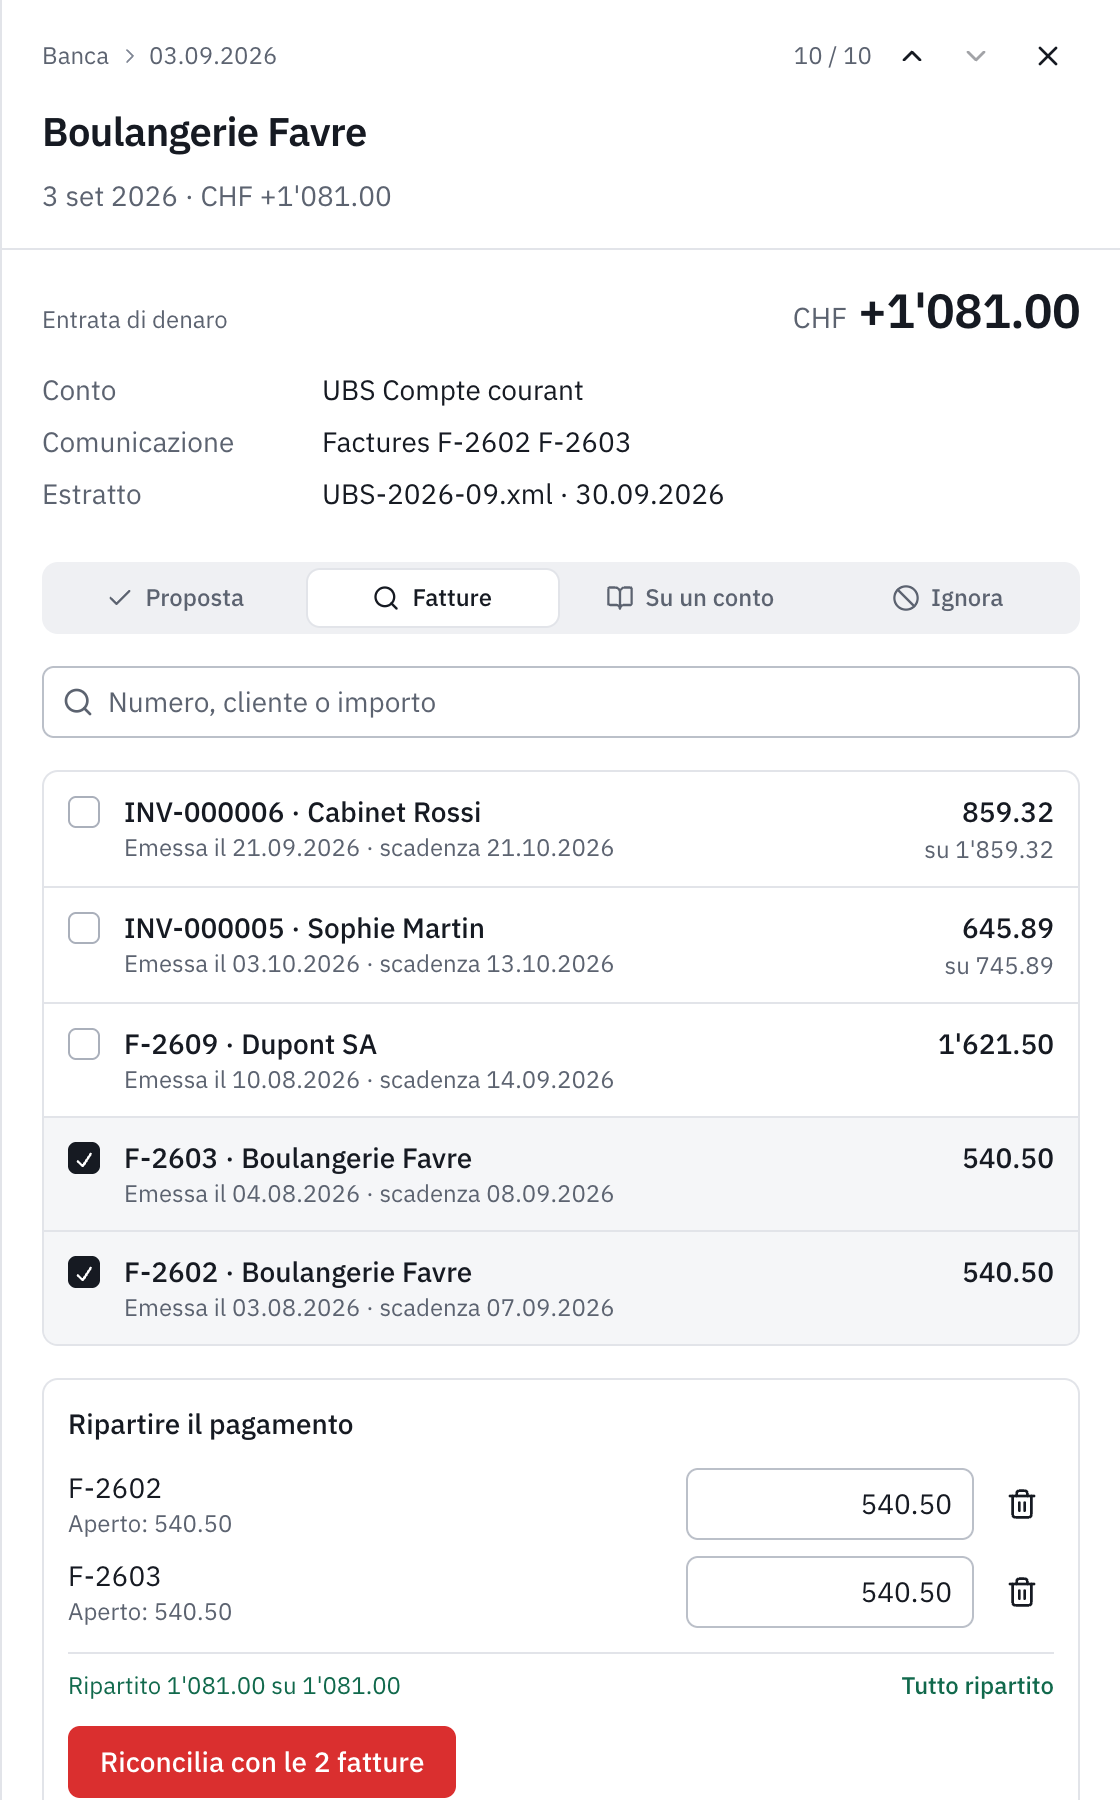Check invoice INV-000006 Cabinet Rossi
This screenshot has height=1800, width=1120.
[x=84, y=812]
